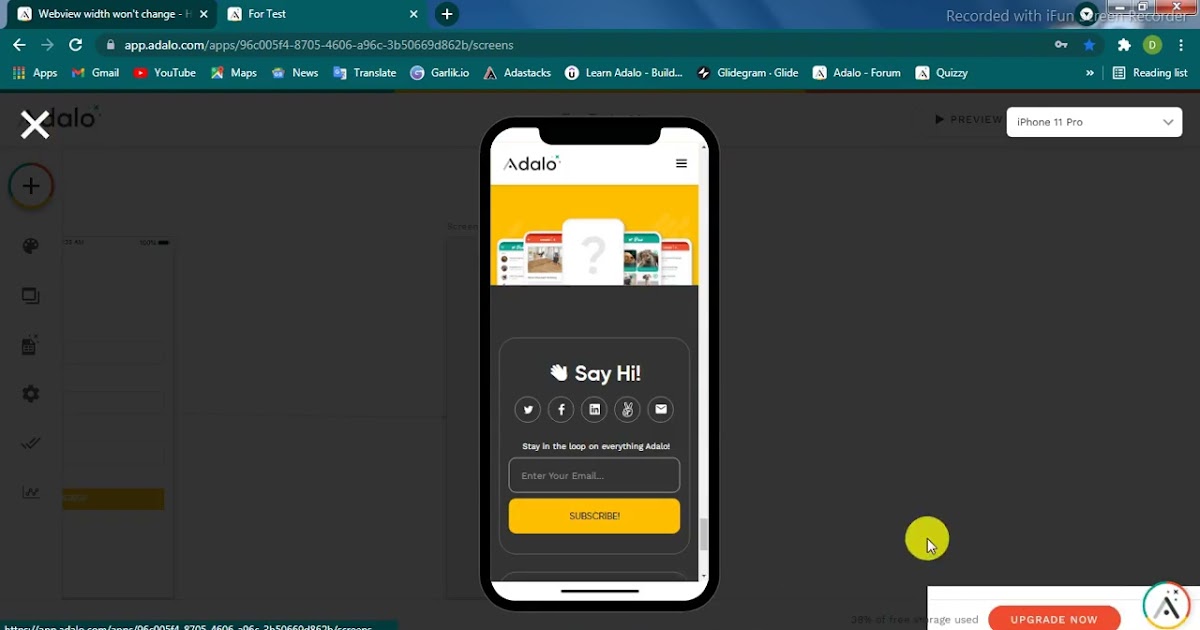Screen dimensions: 1200x630
Task: Click the address bar URL
Action: pyautogui.click(x=319, y=45)
